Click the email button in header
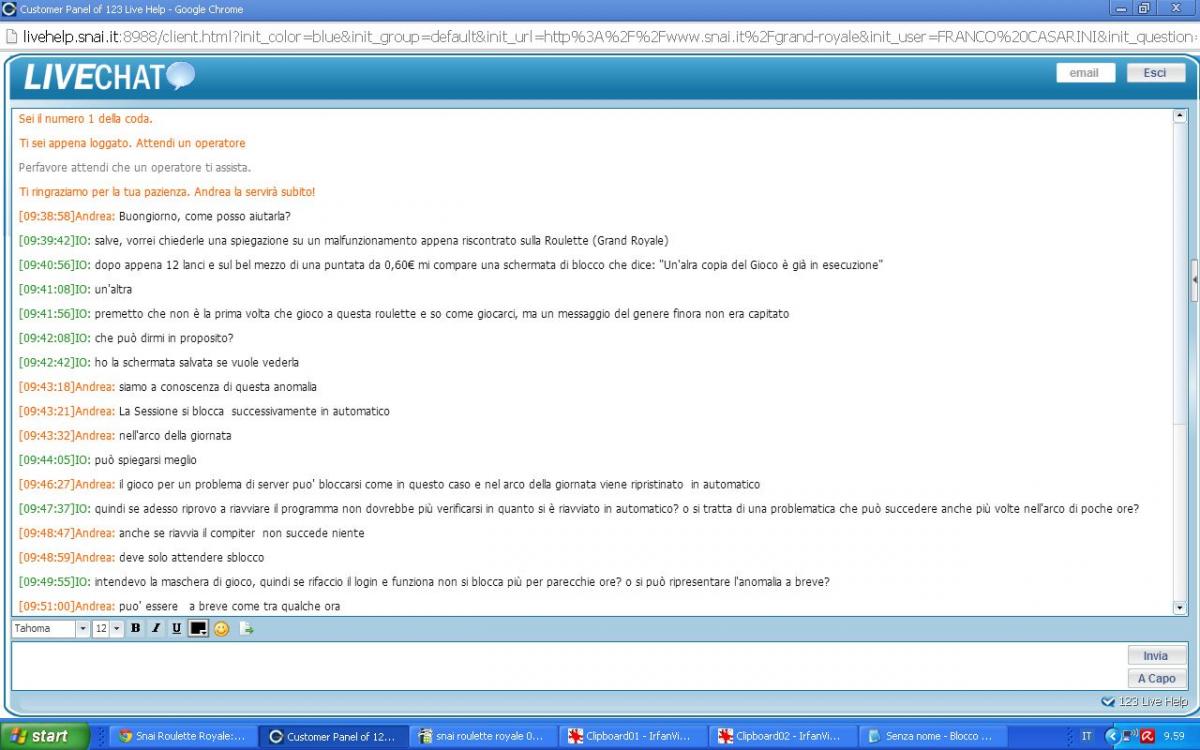This screenshot has width=1200, height=750. tap(1085, 73)
